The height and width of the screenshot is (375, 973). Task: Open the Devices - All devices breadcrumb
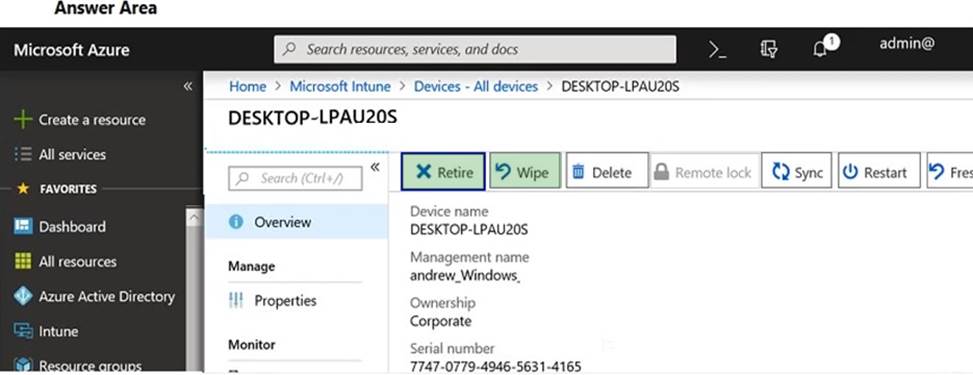pos(476,86)
